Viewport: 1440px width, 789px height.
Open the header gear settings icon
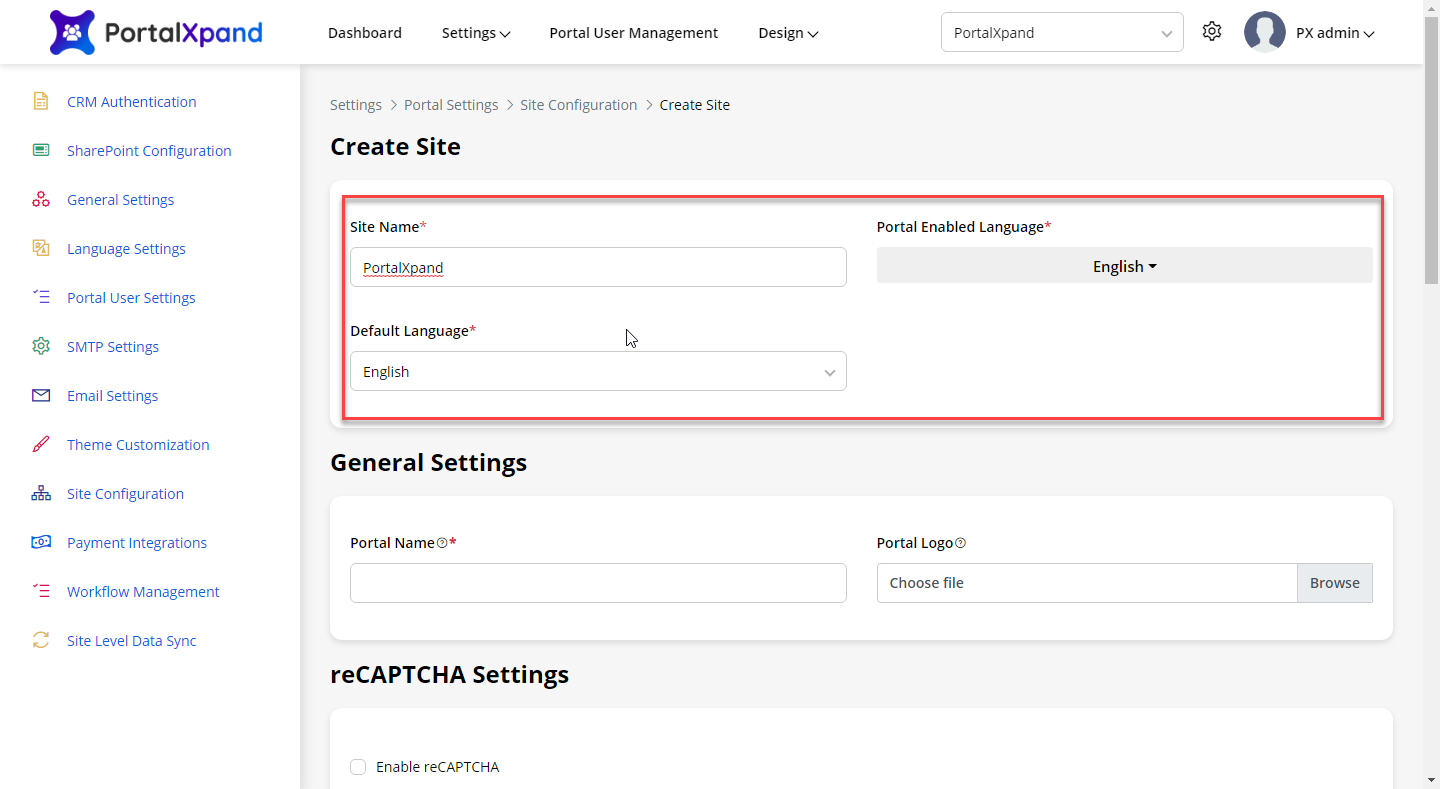point(1212,32)
